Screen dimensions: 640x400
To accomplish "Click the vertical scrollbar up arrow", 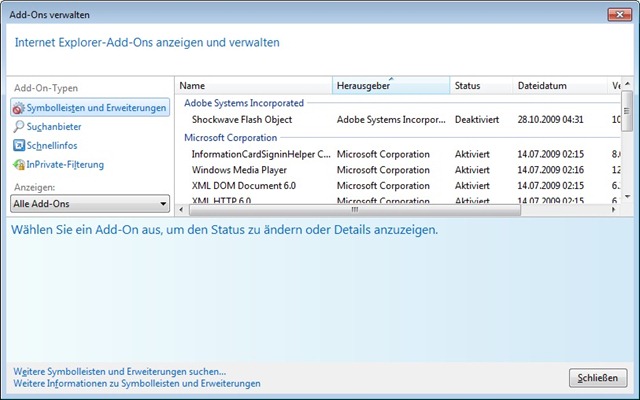I will [627, 84].
